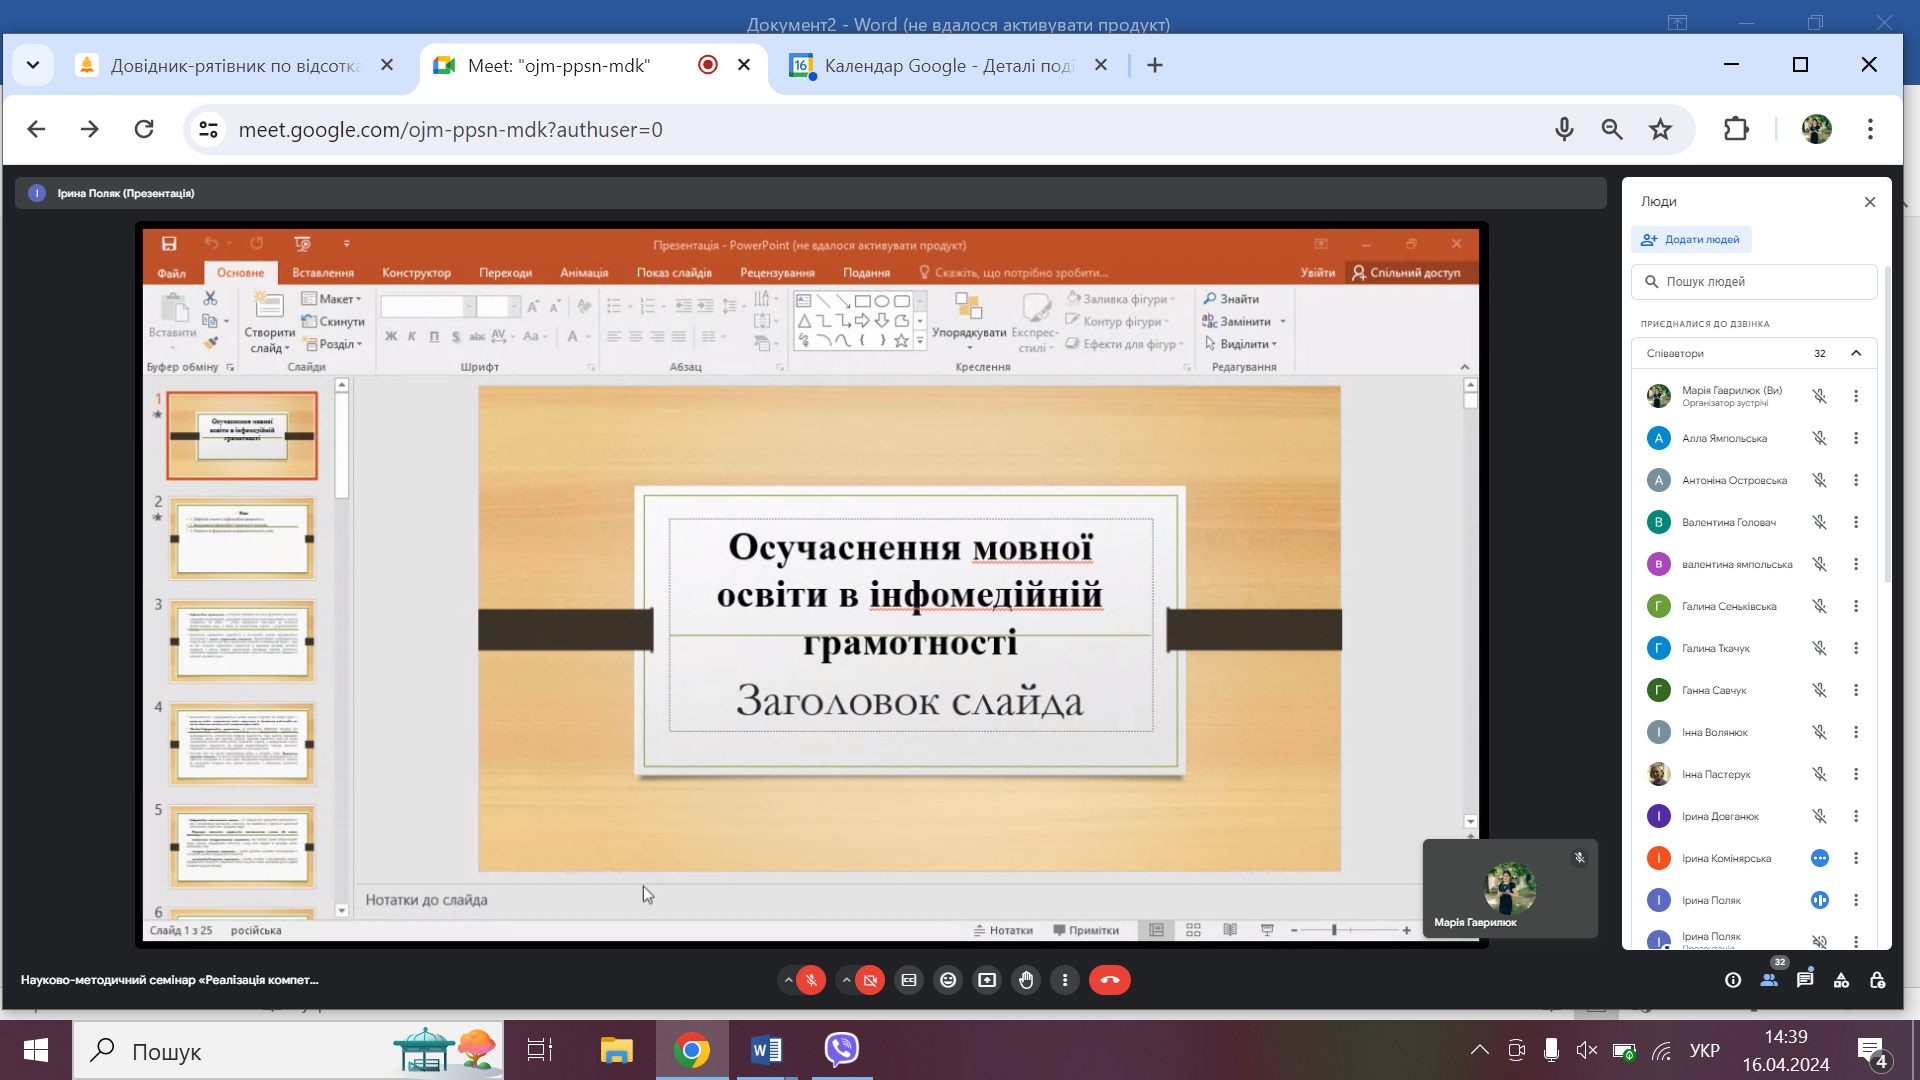Bookmark this page with star icon
The height and width of the screenshot is (1080, 1920).
click(1660, 129)
